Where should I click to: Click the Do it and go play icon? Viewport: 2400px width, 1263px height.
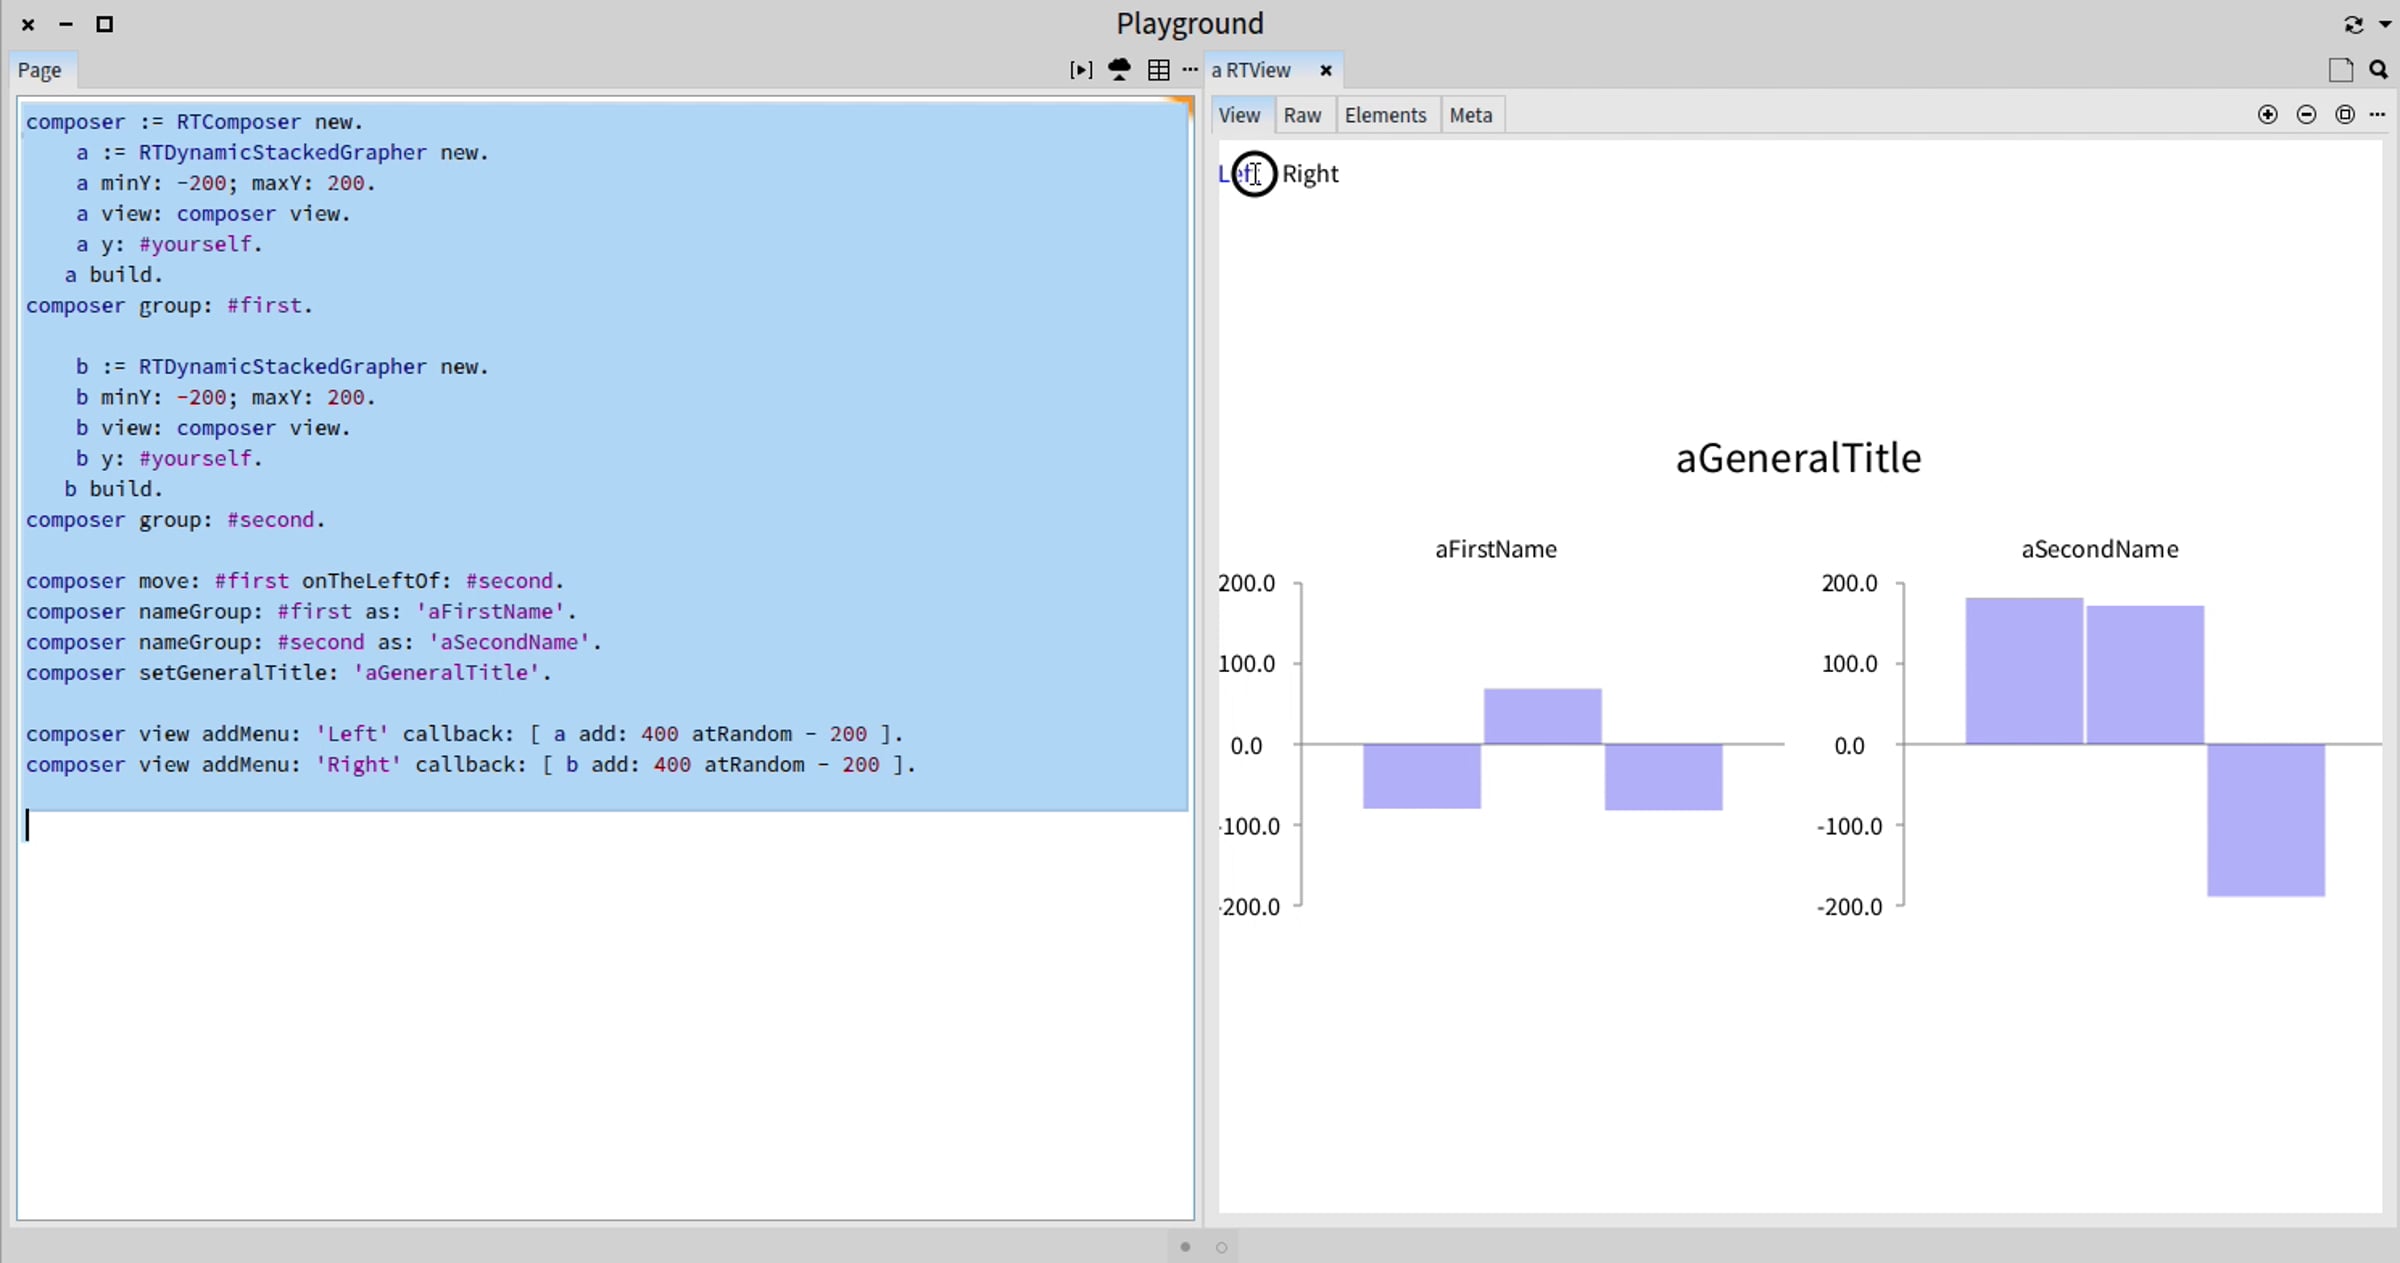coord(1081,70)
